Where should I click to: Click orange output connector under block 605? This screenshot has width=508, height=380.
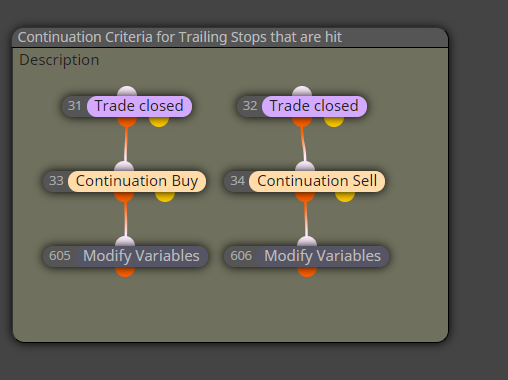[125, 271]
